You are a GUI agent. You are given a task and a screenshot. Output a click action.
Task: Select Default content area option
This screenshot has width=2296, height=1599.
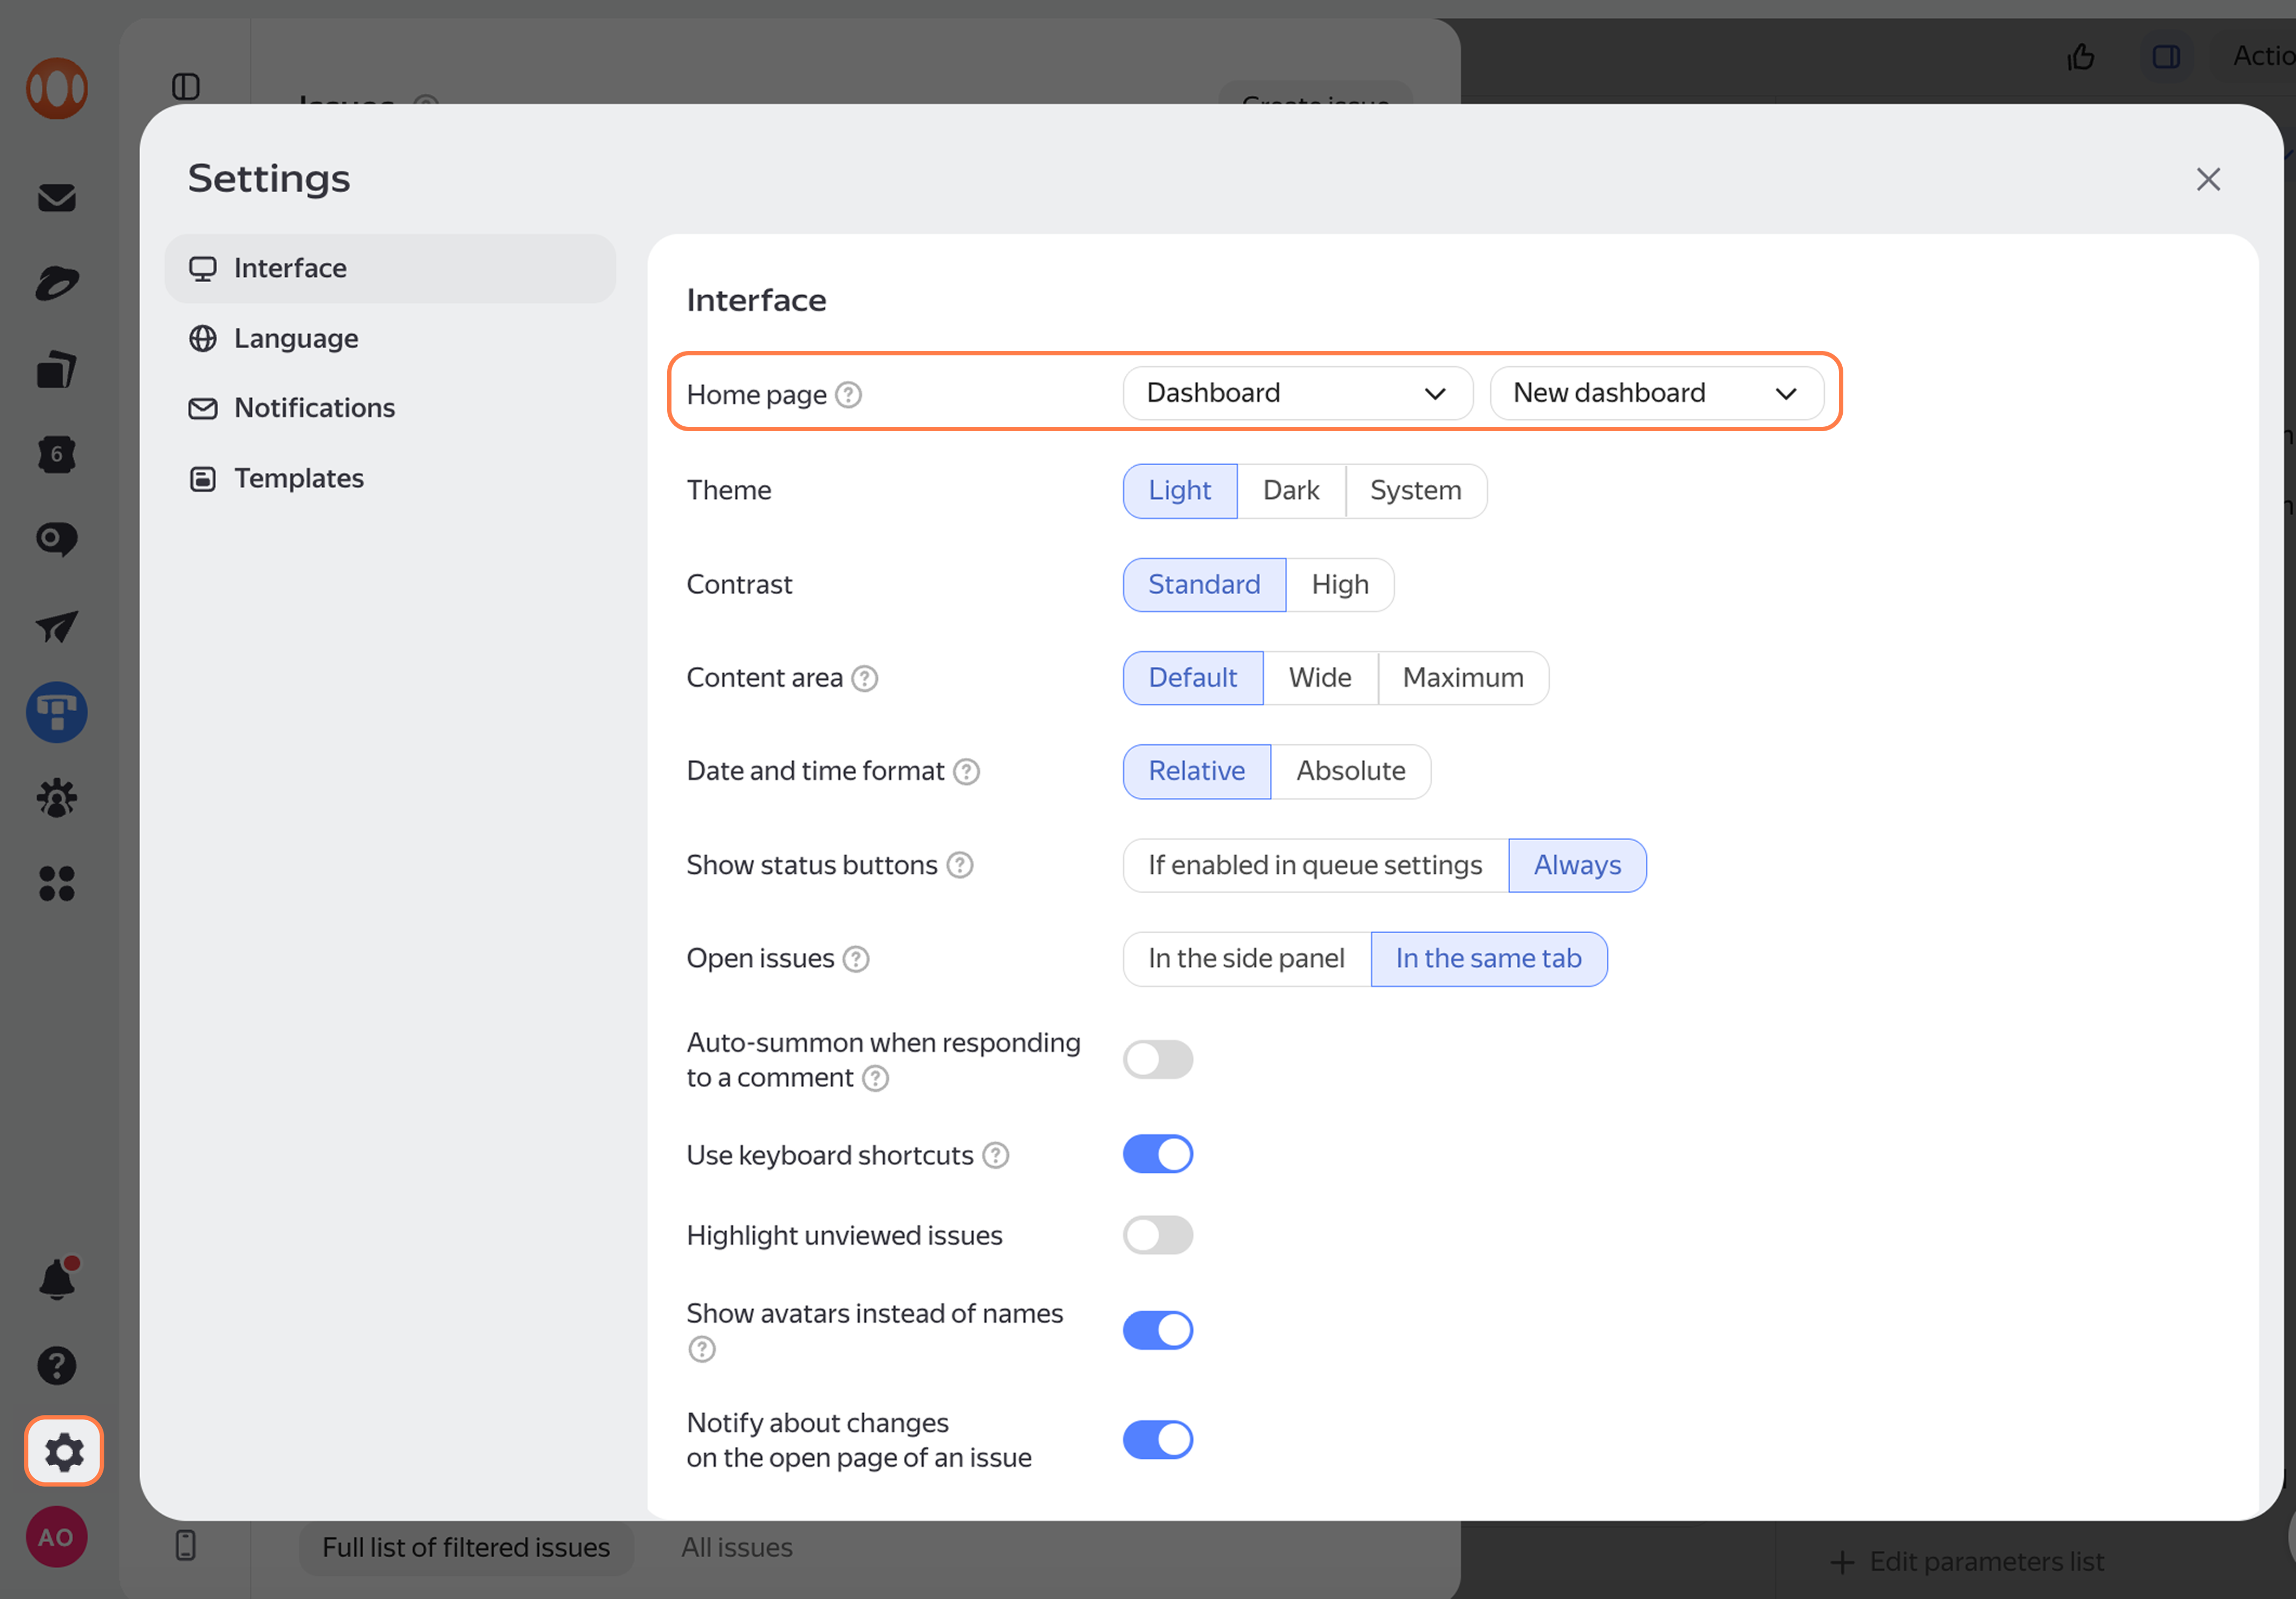1193,678
